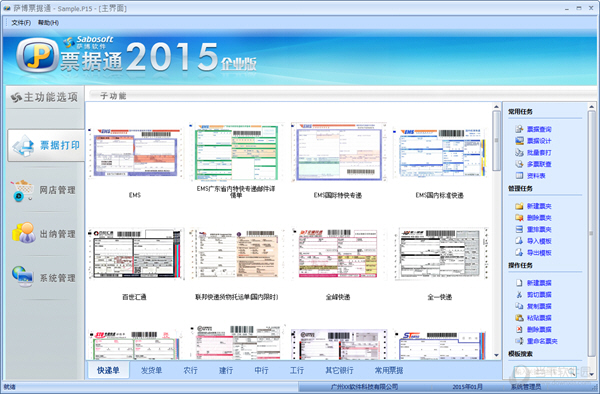Image resolution: width=600 pixels, height=394 pixels.
Task: Open 出纳管理 cashier icon
Action: pyautogui.click(x=23, y=233)
